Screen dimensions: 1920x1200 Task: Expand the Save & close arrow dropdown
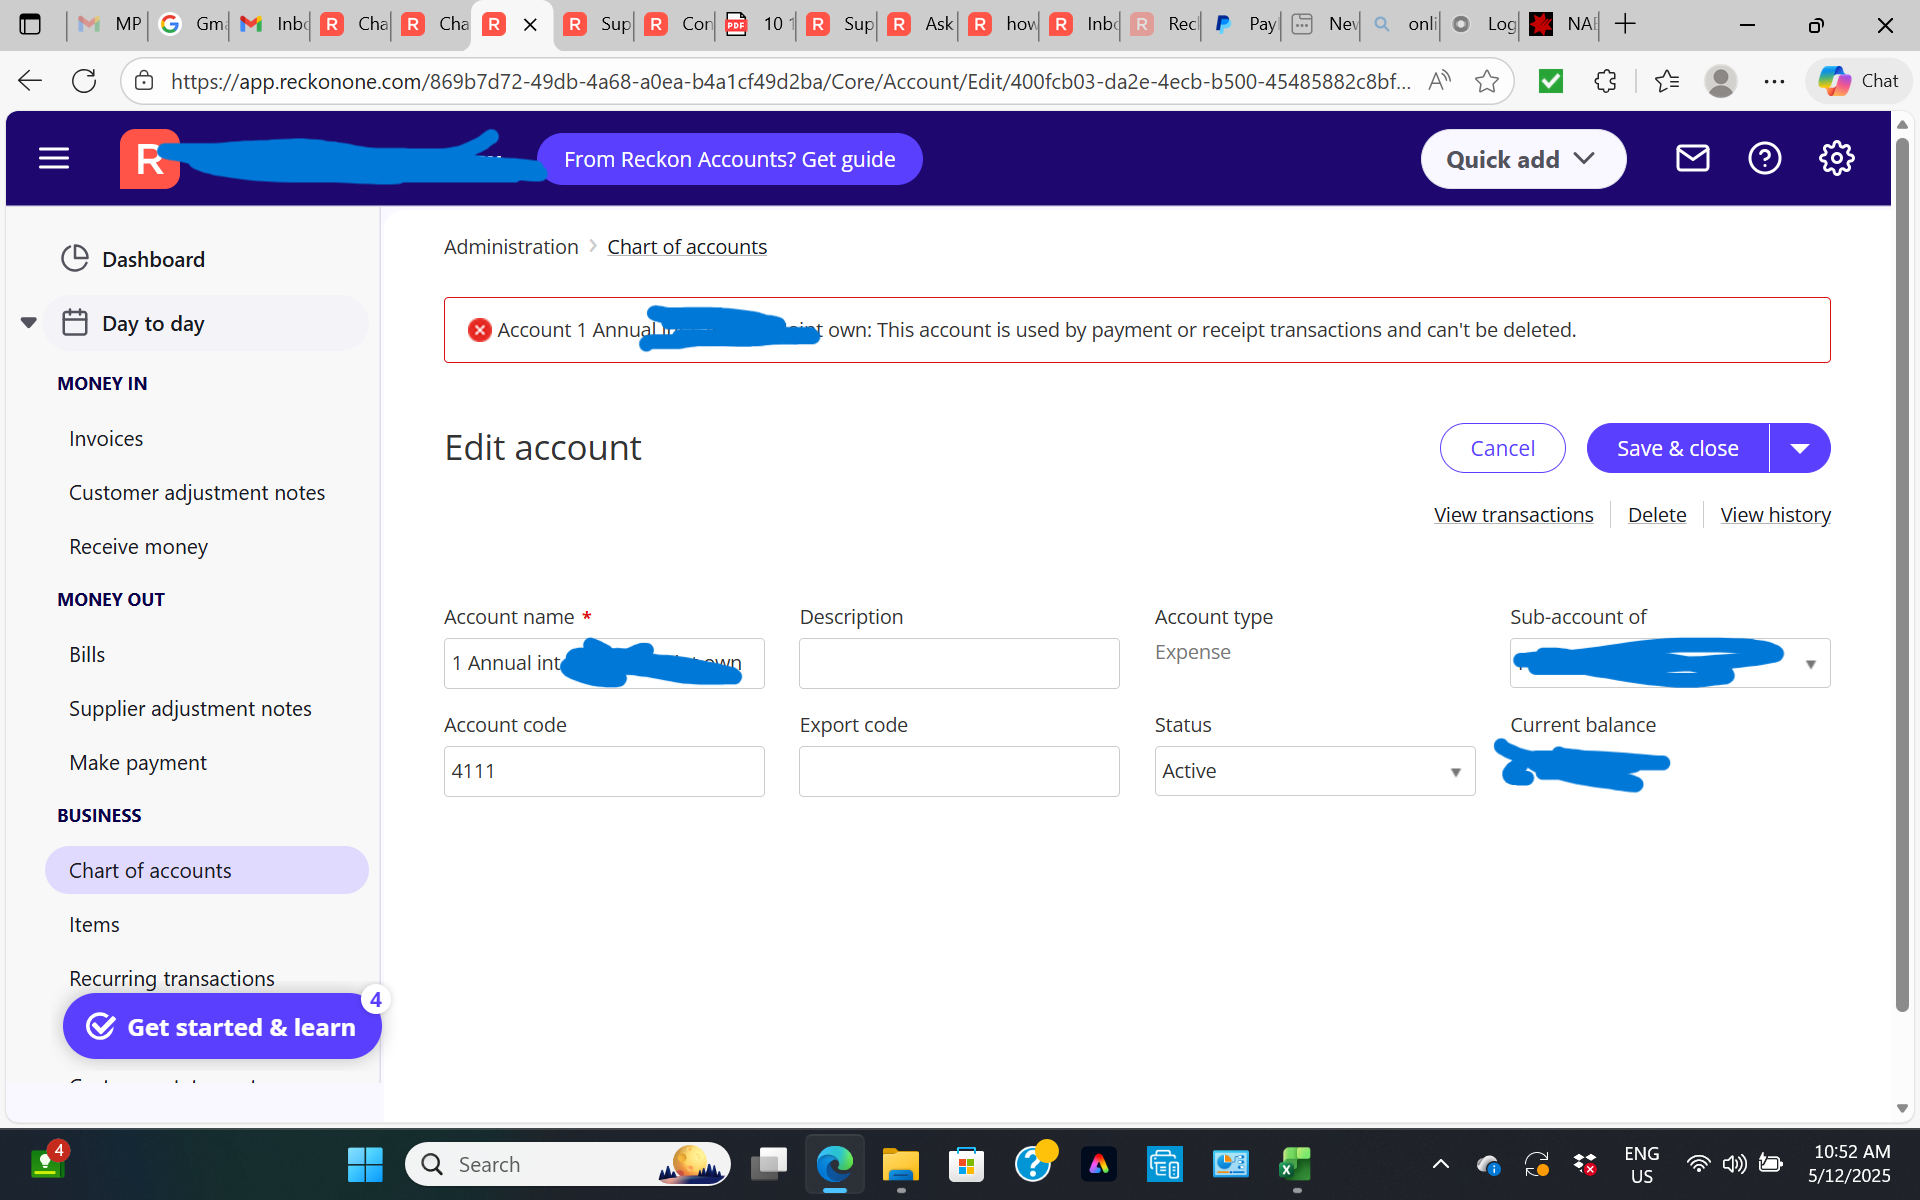pos(1800,448)
